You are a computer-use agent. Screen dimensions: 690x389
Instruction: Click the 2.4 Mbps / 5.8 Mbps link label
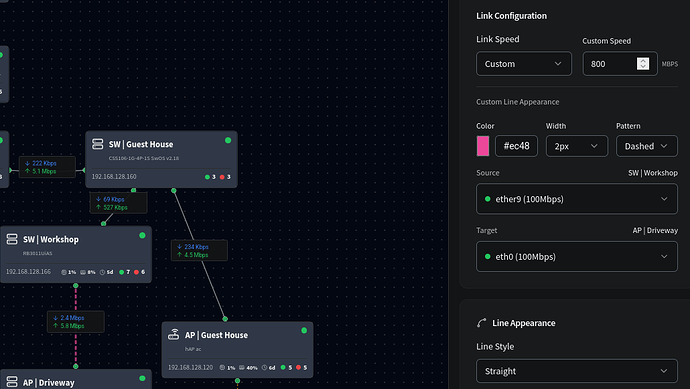click(x=76, y=322)
